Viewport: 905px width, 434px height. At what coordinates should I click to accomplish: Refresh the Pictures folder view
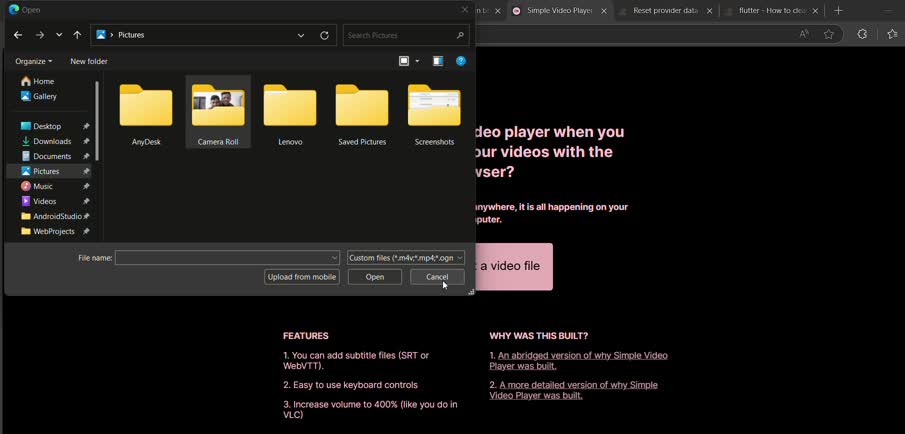[x=324, y=35]
